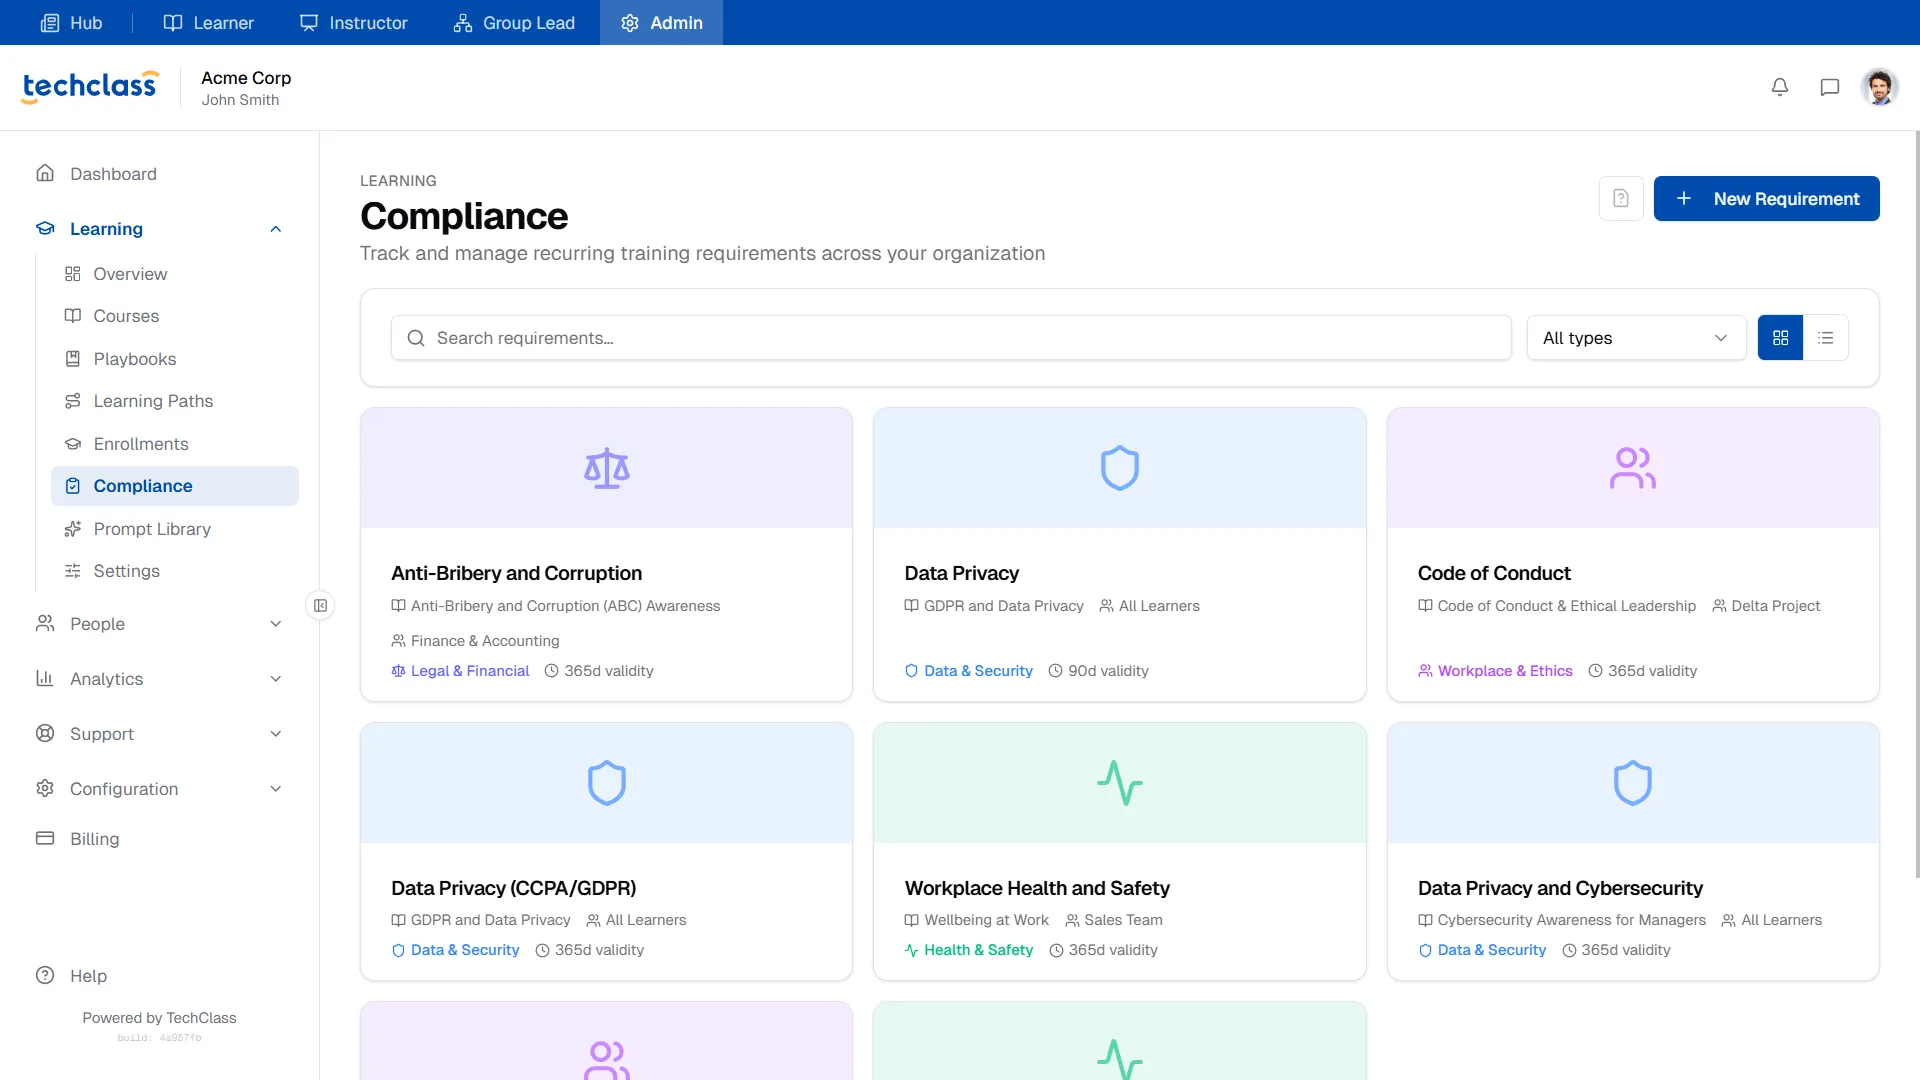Screen dimensions: 1920x1080
Task: Click the Delta Project audience label
Action: pos(1766,606)
